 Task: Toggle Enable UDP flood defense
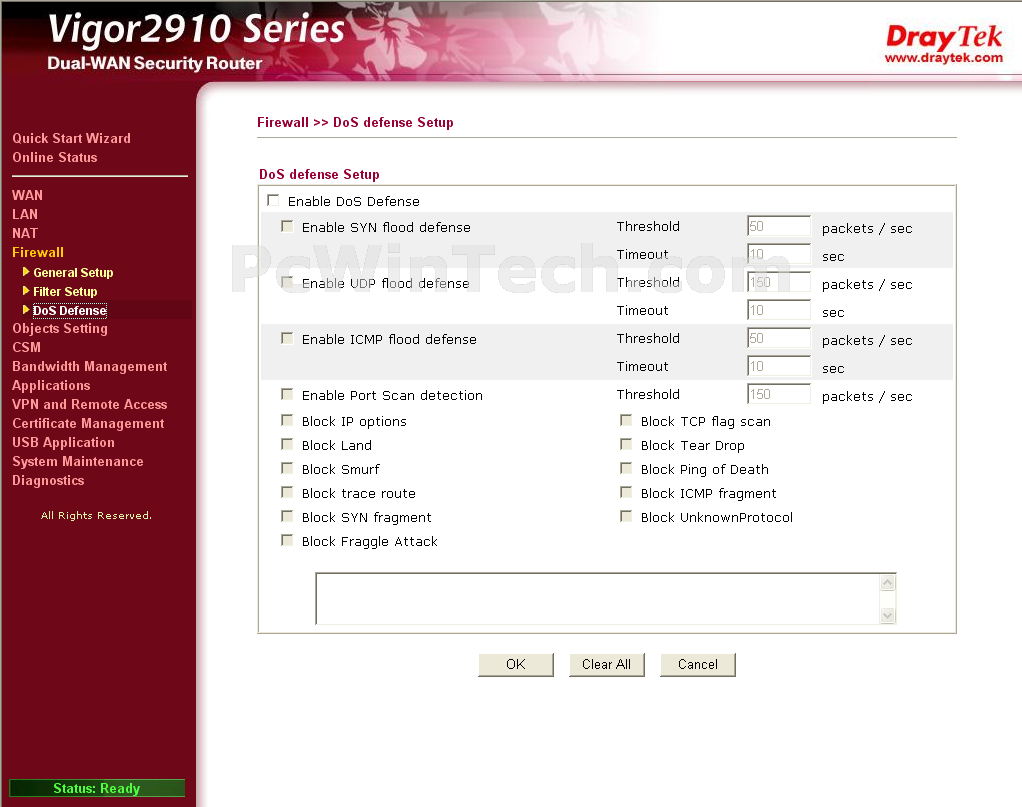tap(287, 282)
